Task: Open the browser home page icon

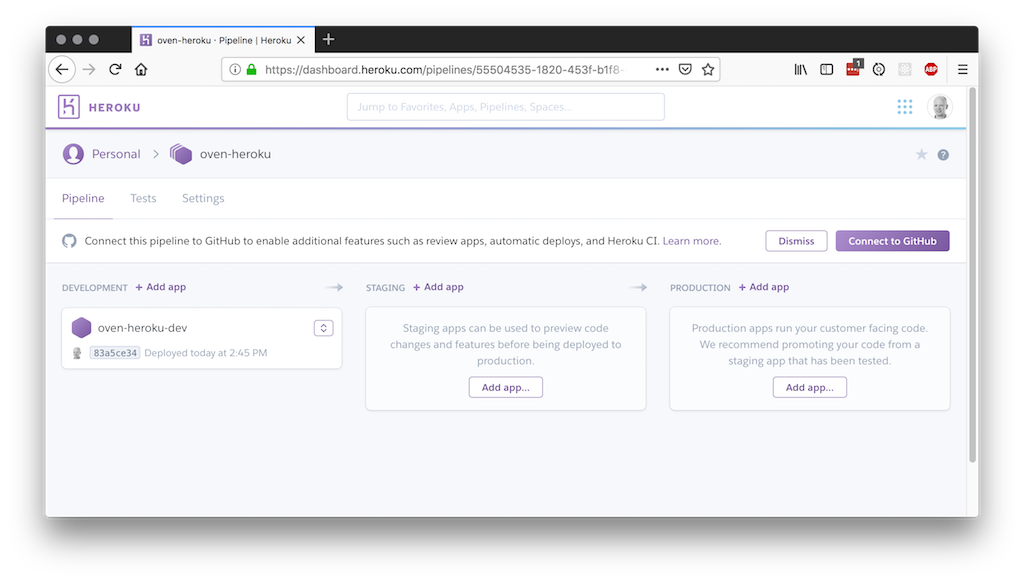Action: coord(141,69)
